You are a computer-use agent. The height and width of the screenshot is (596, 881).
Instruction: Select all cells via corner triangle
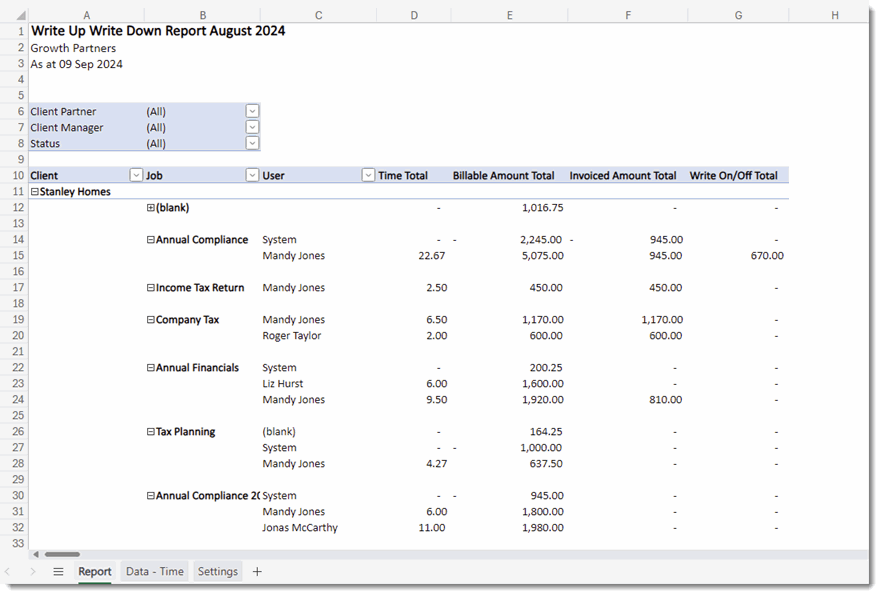tap(20, 15)
